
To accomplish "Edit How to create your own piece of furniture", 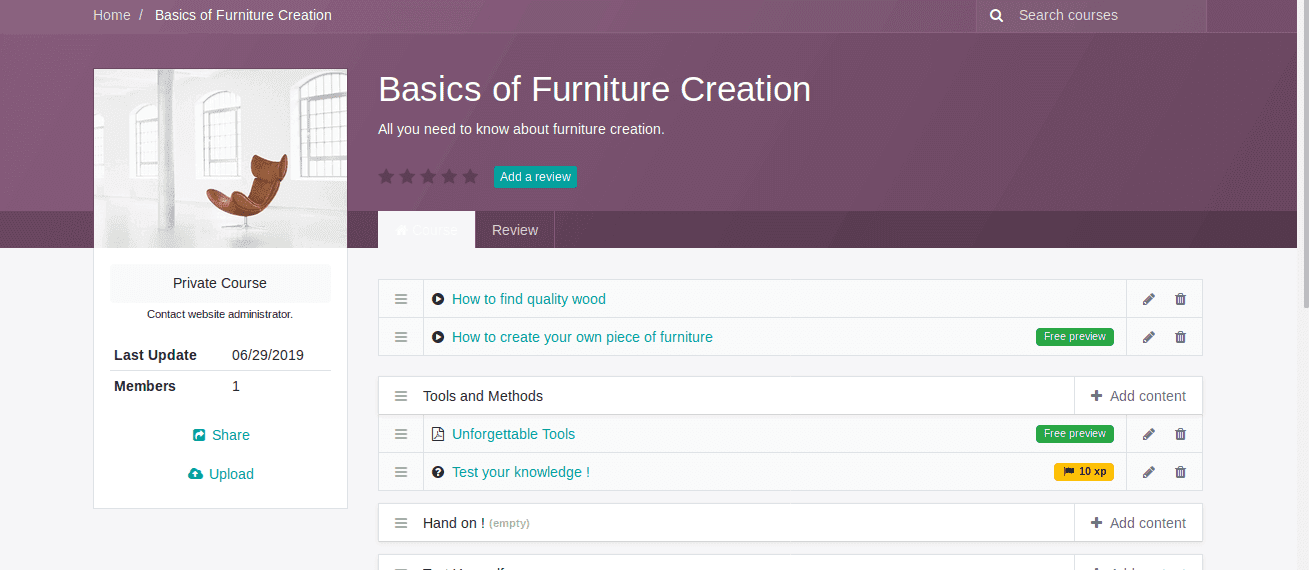I will click(1149, 337).
